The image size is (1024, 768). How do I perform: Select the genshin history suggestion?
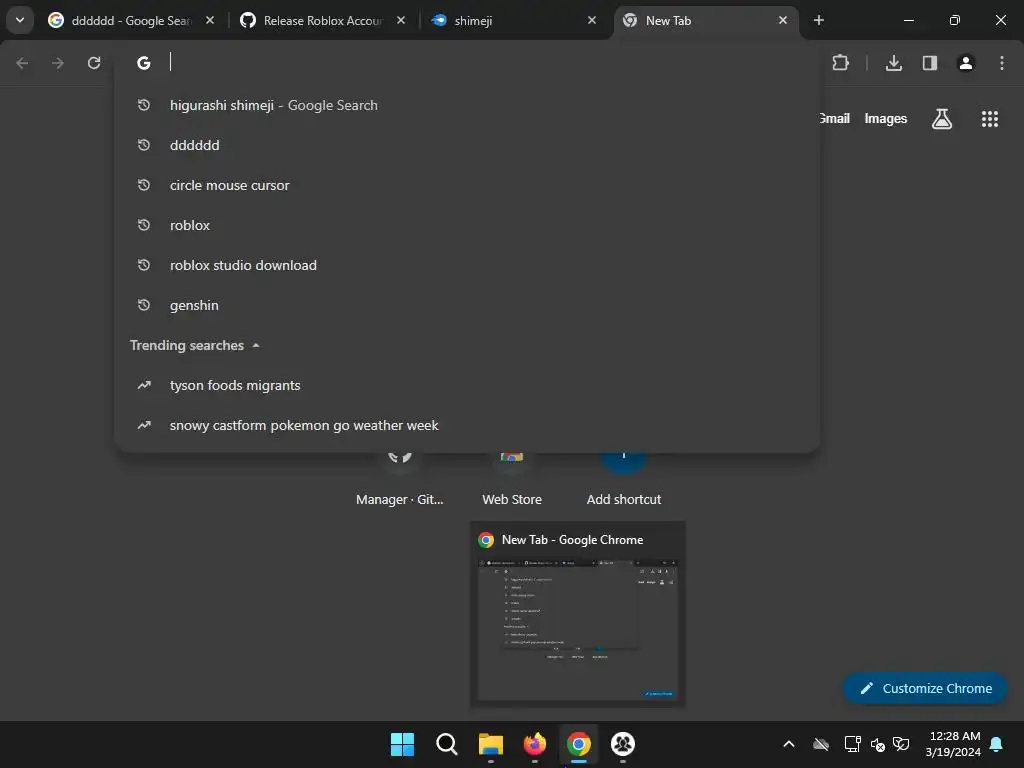(467, 305)
